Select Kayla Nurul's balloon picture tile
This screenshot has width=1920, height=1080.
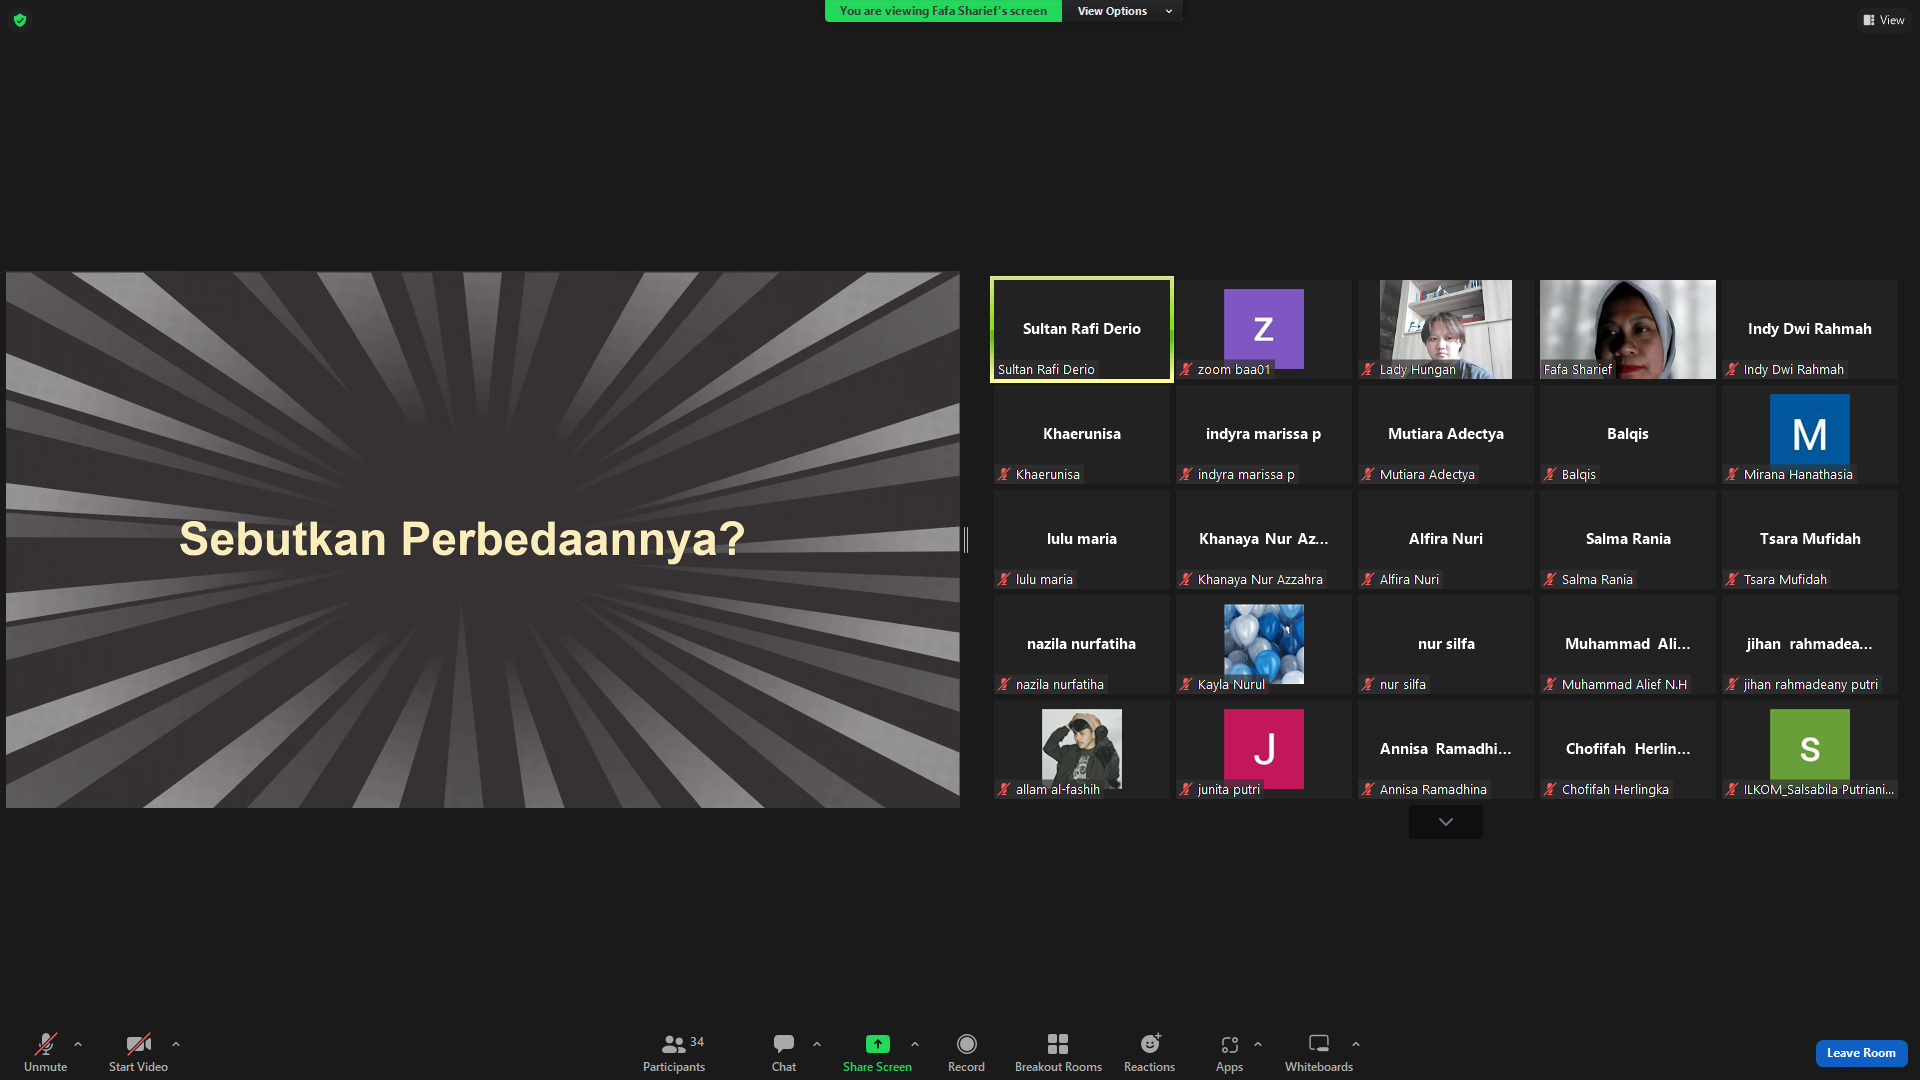(x=1264, y=644)
